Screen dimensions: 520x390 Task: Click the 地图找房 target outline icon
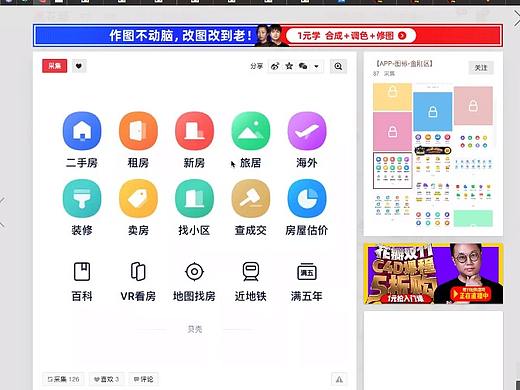coord(194,271)
